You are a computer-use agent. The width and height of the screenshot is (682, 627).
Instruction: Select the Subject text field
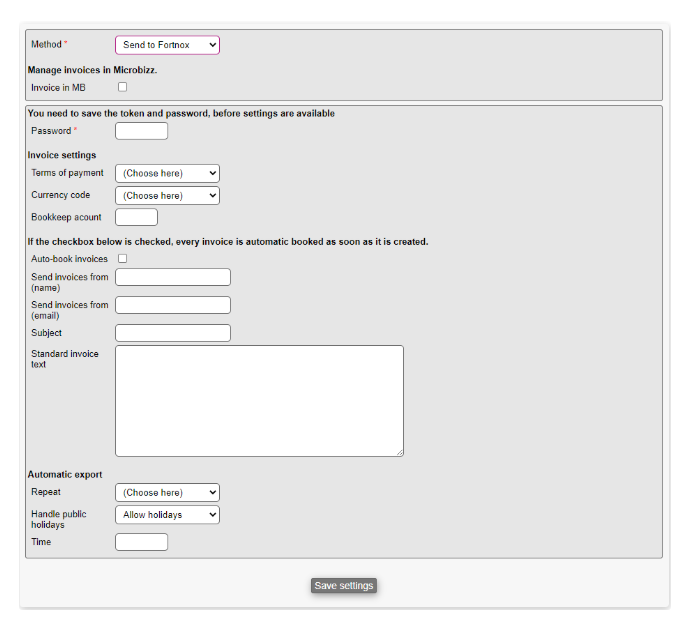point(173,333)
